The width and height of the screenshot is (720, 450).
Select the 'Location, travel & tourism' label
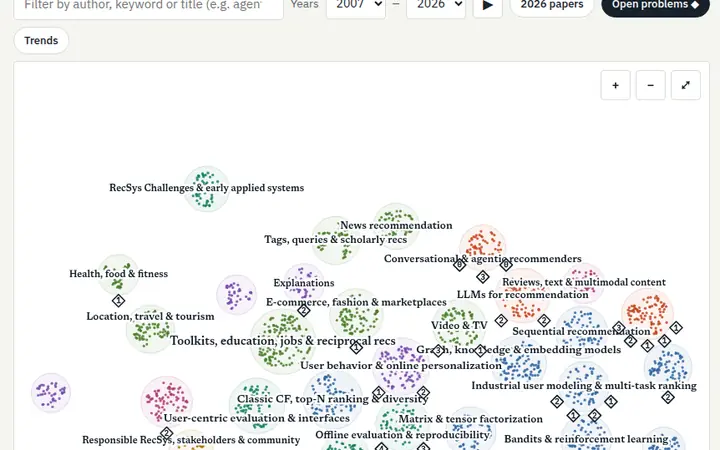(150, 316)
